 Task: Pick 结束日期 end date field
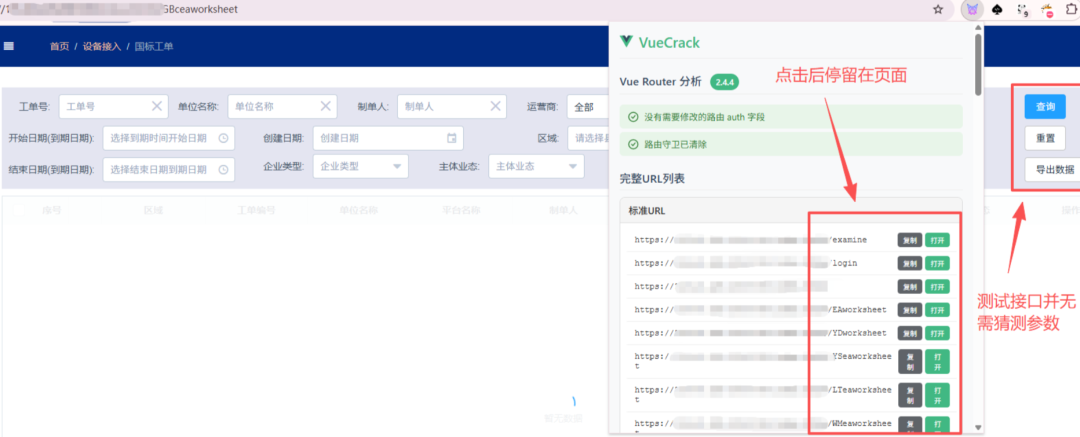click(169, 170)
